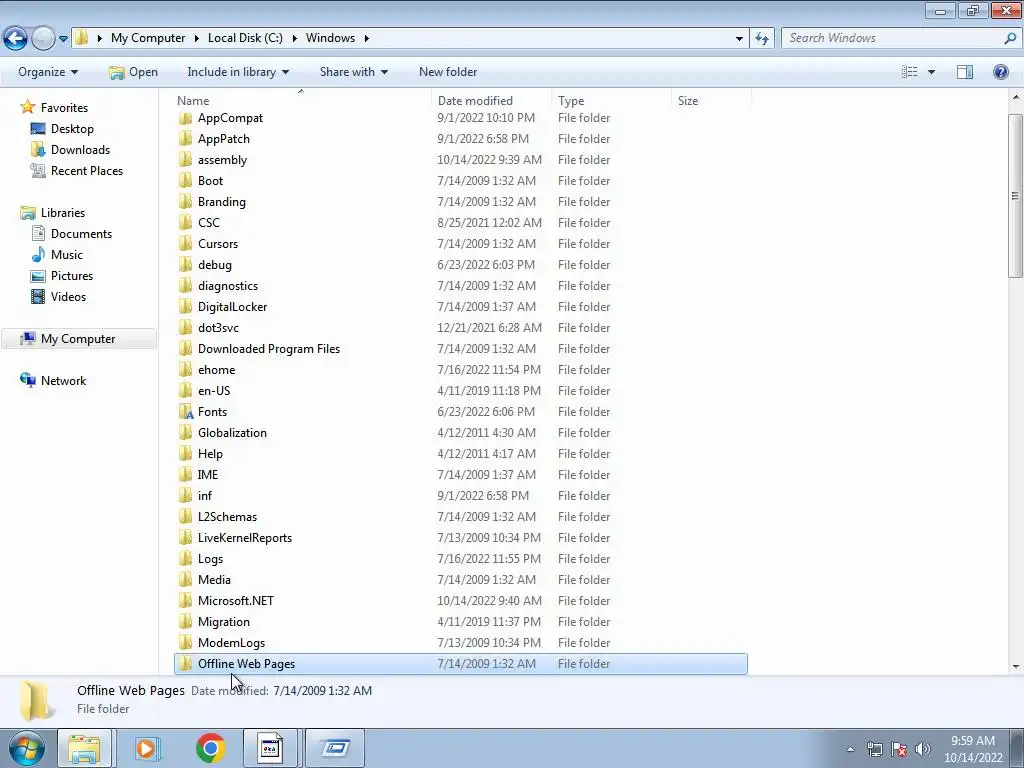This screenshot has height=768, width=1024.
Task: Change your view icon in toolbar
Action: (910, 72)
